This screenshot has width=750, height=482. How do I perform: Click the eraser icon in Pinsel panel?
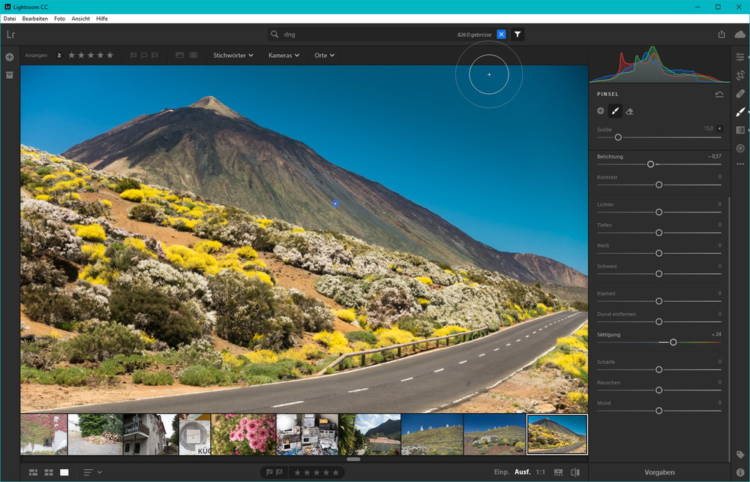(630, 111)
